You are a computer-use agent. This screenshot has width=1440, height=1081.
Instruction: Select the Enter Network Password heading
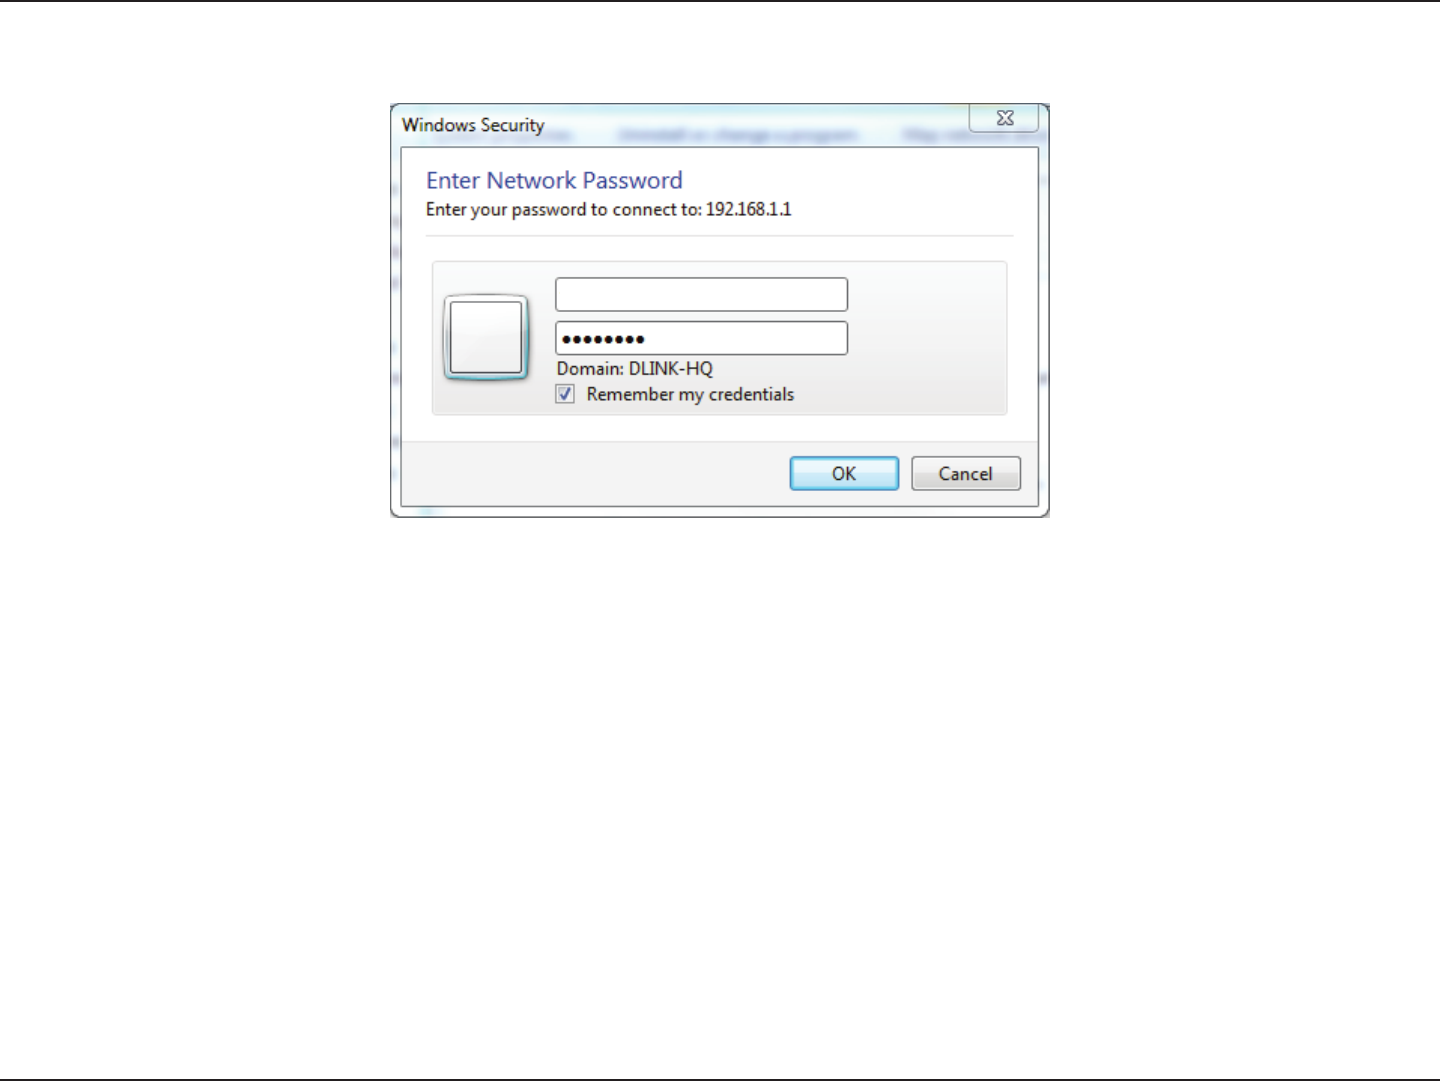coord(554,180)
